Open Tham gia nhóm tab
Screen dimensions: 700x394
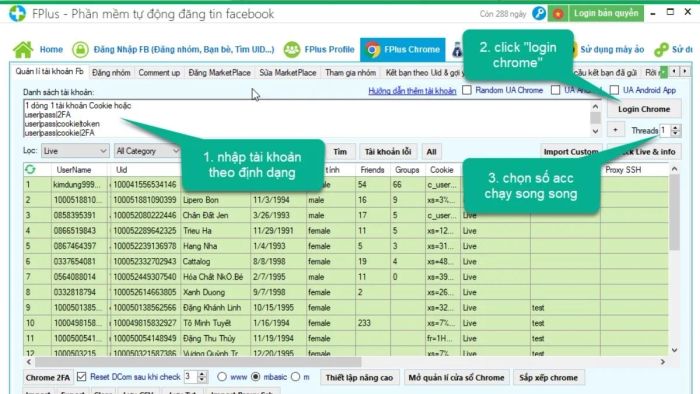coord(350,72)
